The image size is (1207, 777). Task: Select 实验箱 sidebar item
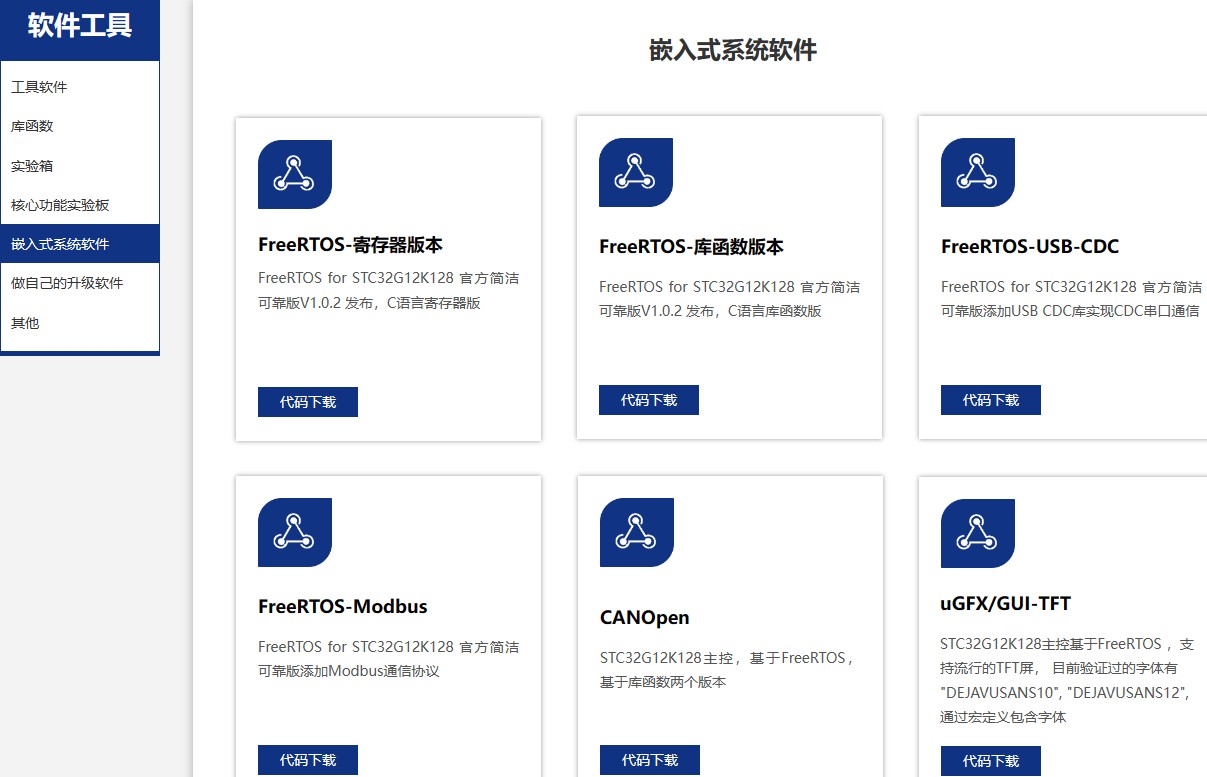80,166
